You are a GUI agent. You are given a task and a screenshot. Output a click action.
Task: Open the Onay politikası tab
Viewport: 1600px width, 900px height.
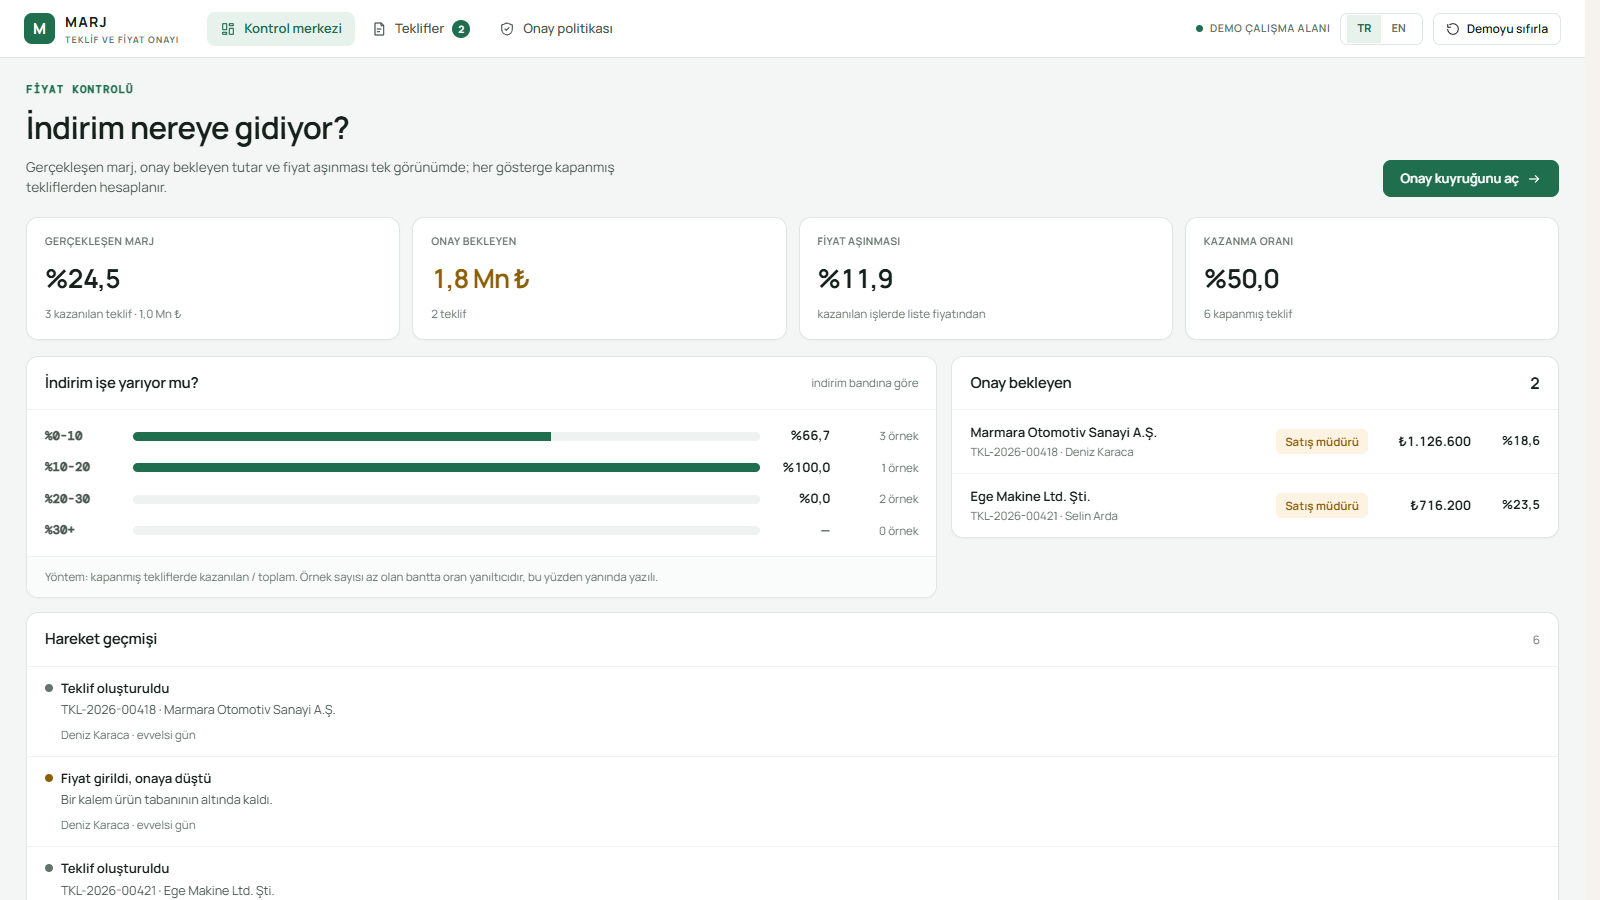(556, 29)
